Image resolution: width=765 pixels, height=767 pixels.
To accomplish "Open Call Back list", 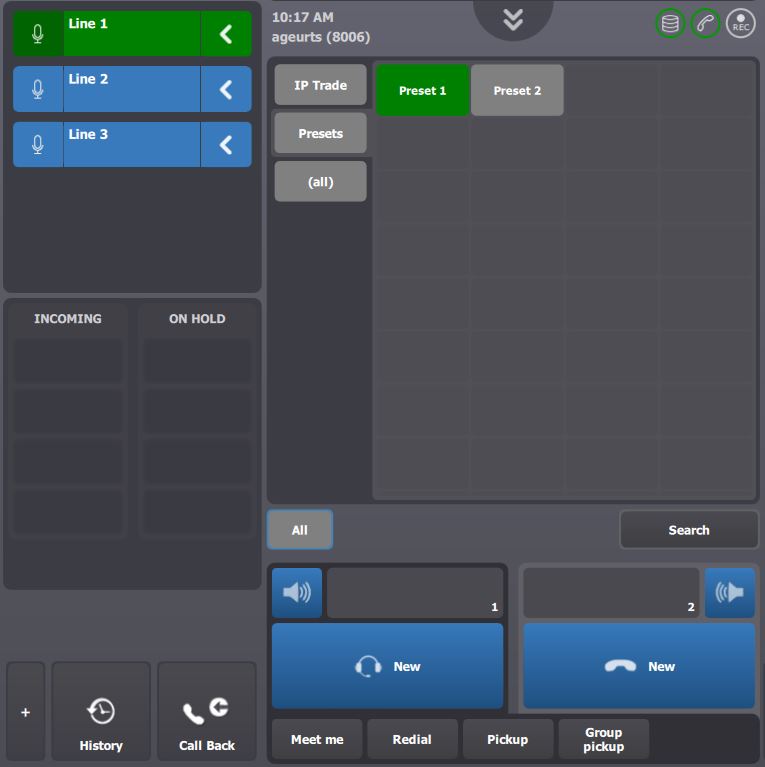I will pyautogui.click(x=206, y=712).
